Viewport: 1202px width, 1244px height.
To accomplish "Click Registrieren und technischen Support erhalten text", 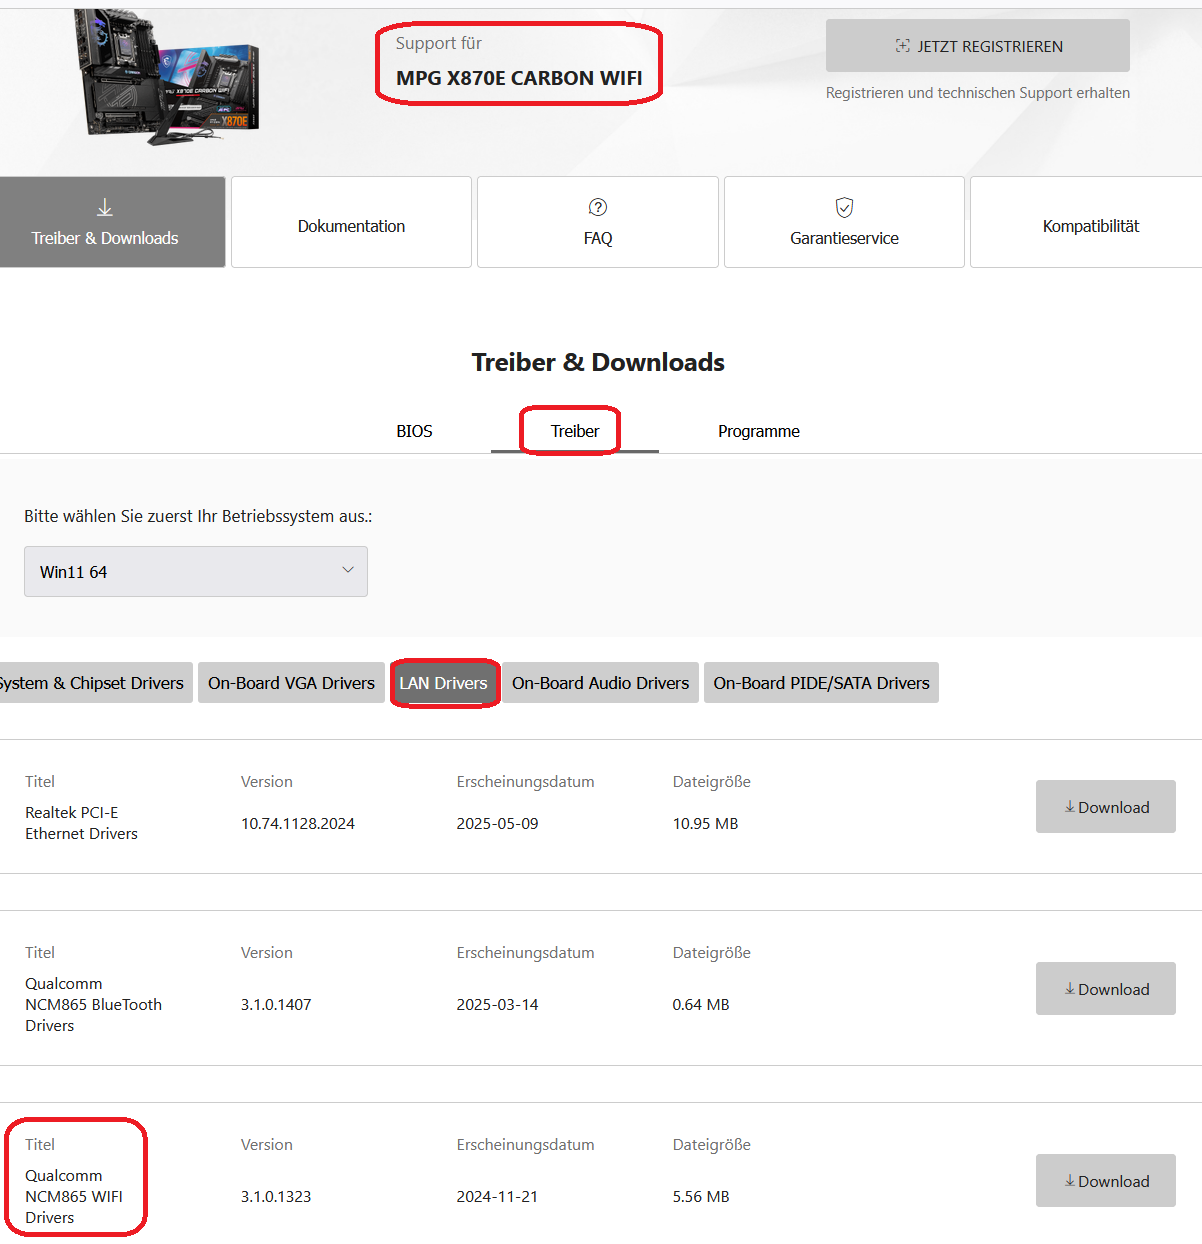I will coord(978,93).
